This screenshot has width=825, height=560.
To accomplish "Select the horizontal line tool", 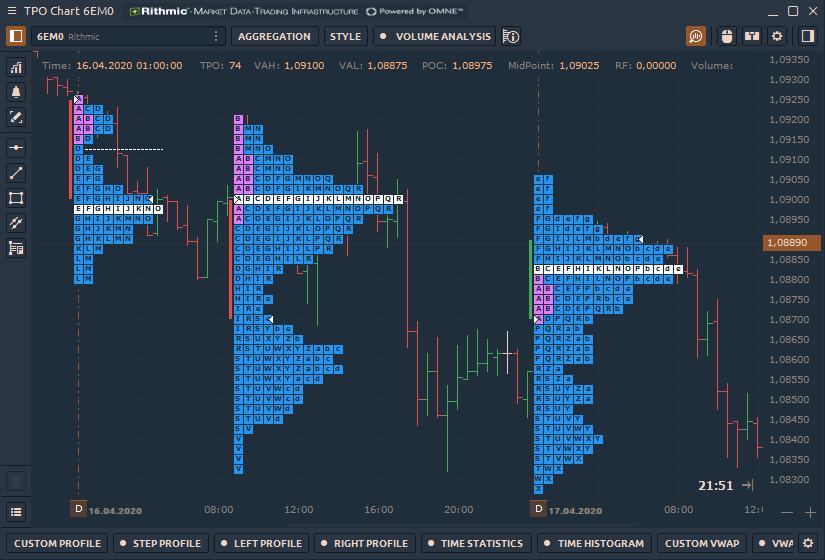I will [16, 148].
